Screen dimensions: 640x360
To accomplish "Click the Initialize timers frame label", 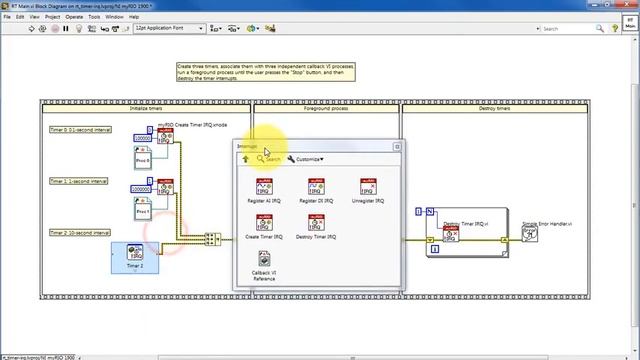I will (x=146, y=109).
